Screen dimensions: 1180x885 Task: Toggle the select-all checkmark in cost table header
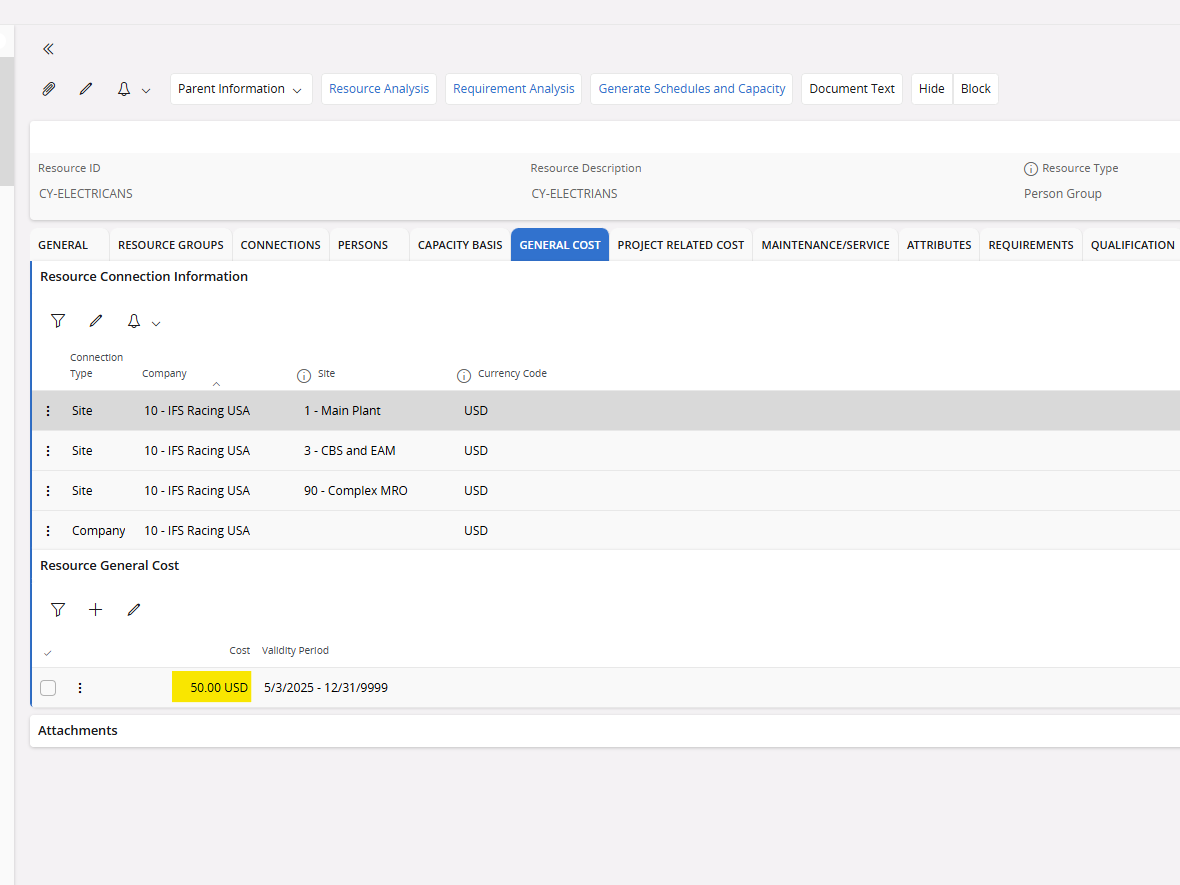coord(47,652)
